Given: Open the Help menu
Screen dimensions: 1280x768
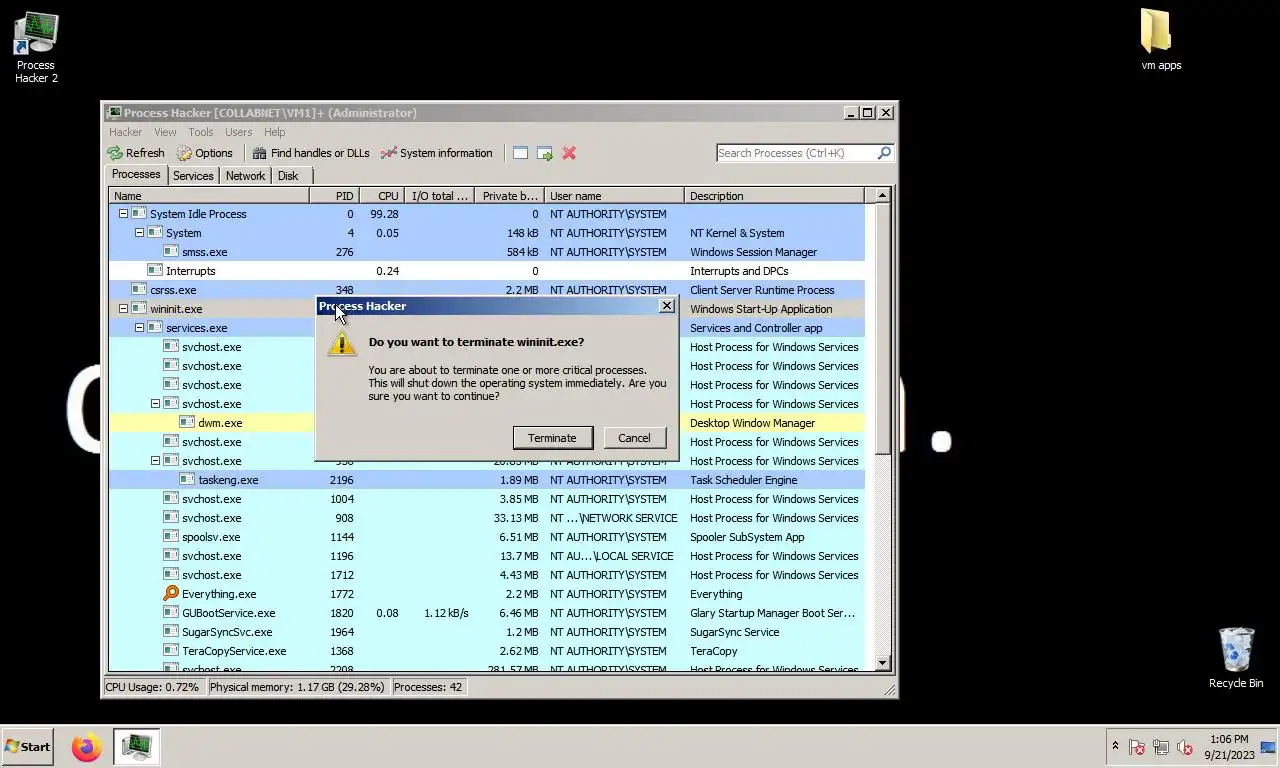Looking at the screenshot, I should [274, 132].
